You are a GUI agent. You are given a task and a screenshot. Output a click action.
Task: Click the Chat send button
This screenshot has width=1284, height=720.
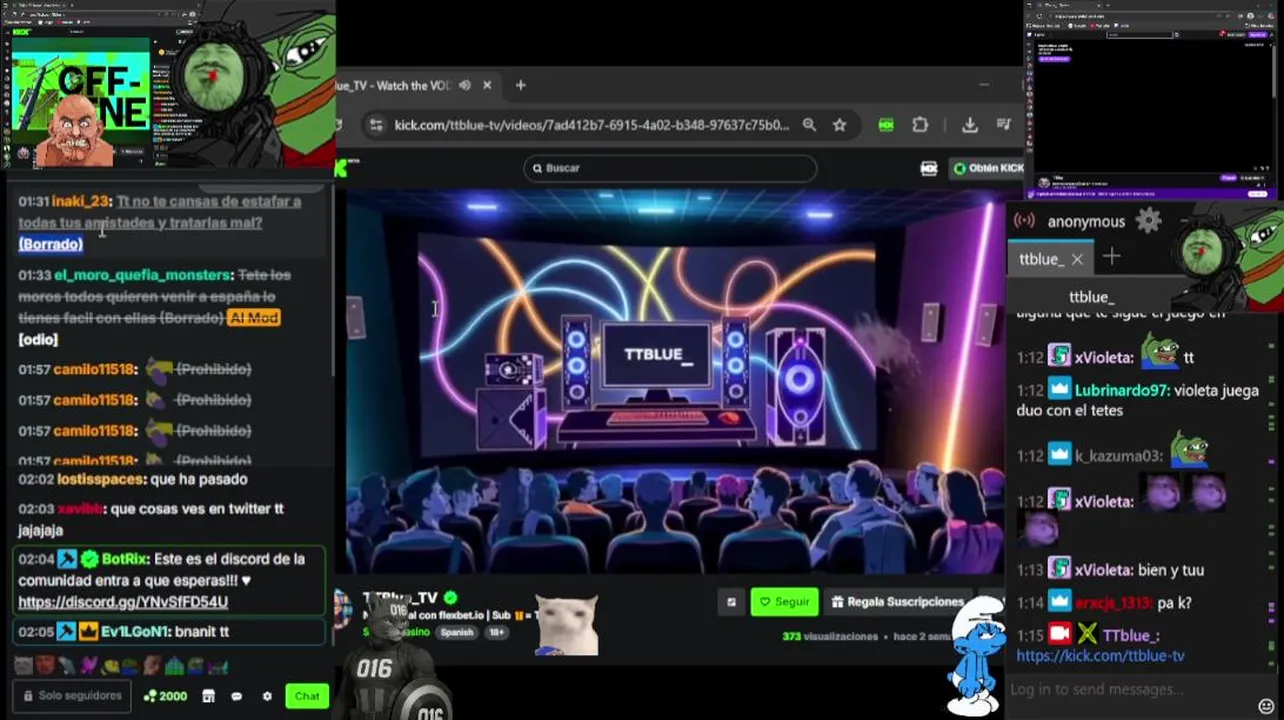click(307, 696)
